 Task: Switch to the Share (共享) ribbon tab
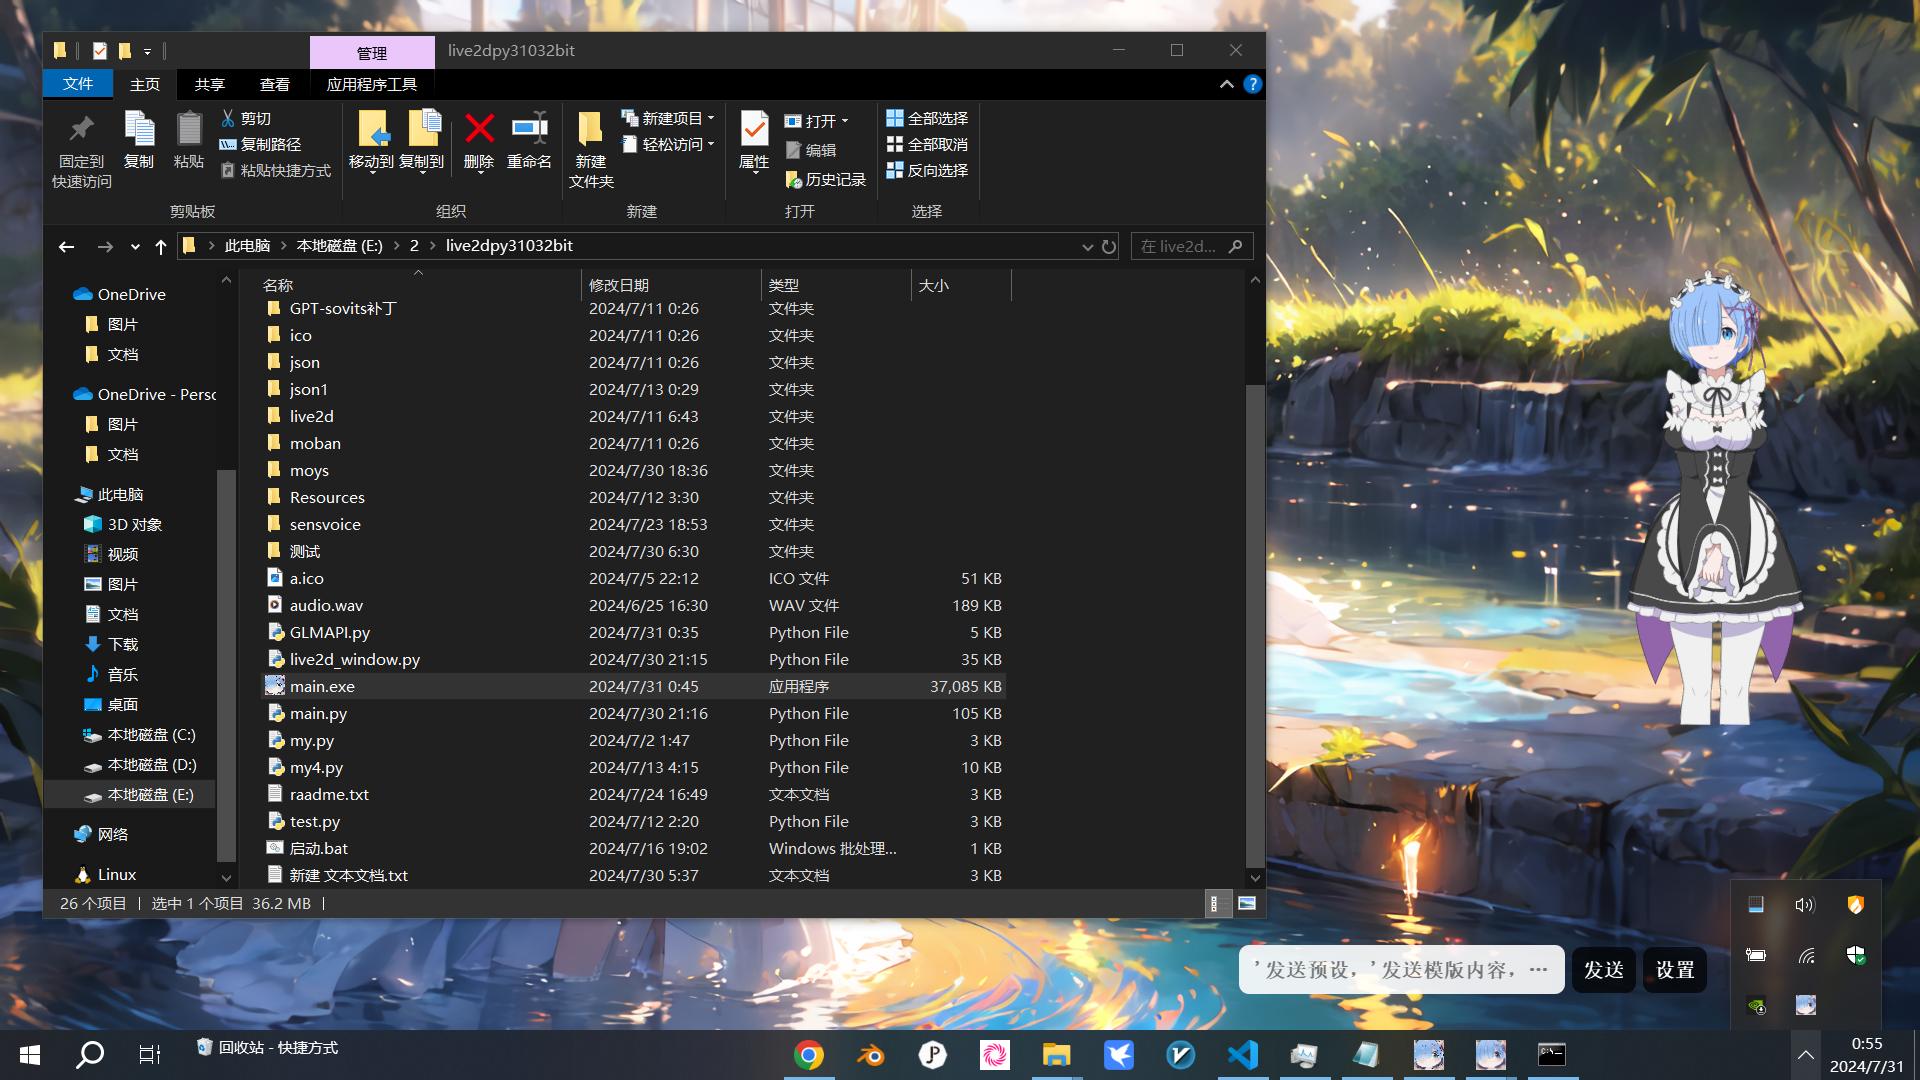[x=210, y=84]
